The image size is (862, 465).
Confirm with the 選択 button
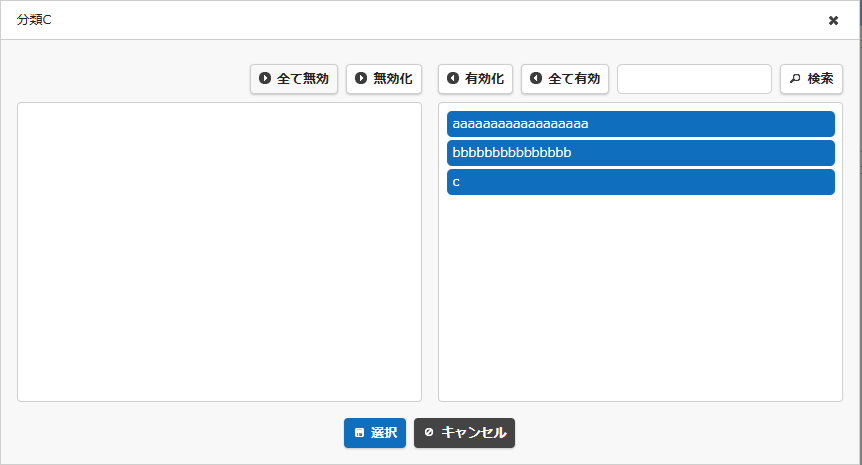pos(375,433)
